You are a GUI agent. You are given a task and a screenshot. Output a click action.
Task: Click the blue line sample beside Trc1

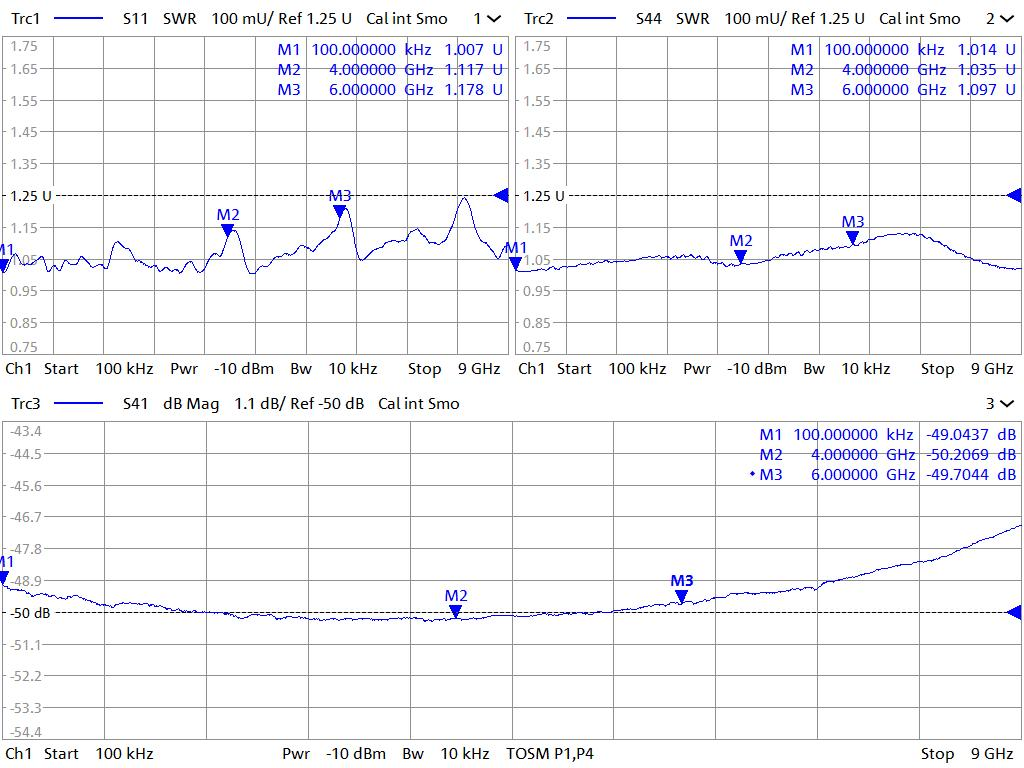(77, 19)
